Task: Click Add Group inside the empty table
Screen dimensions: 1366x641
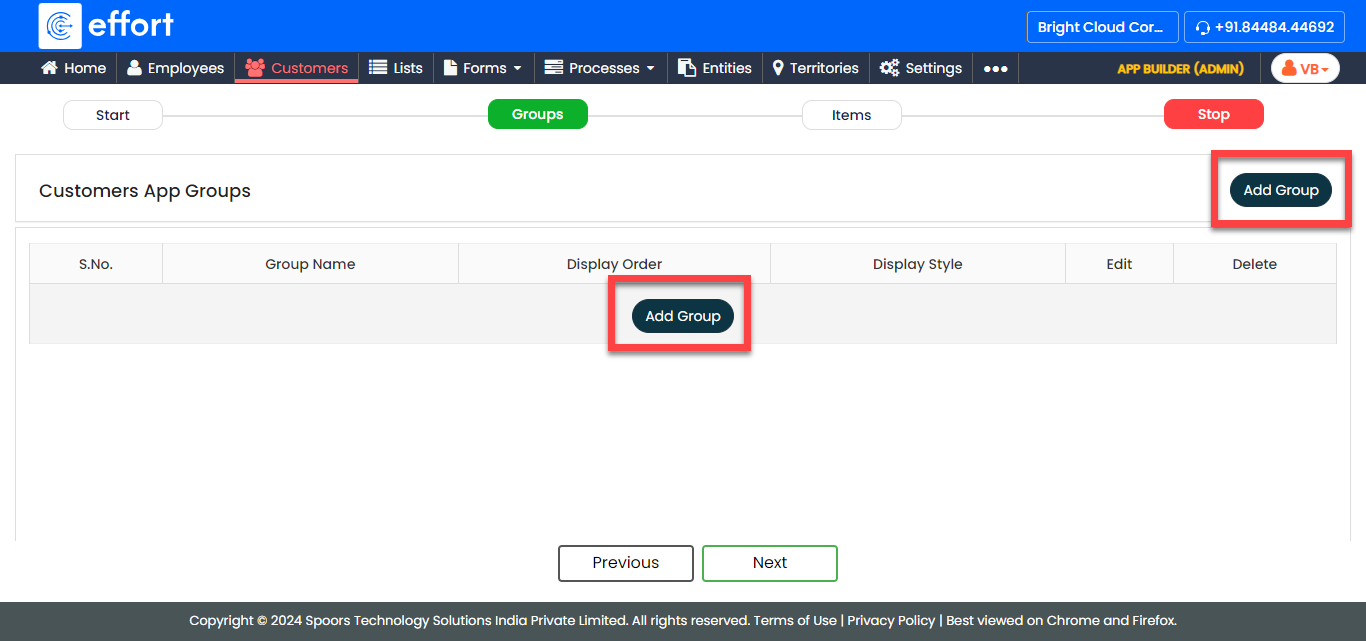Action: [683, 316]
